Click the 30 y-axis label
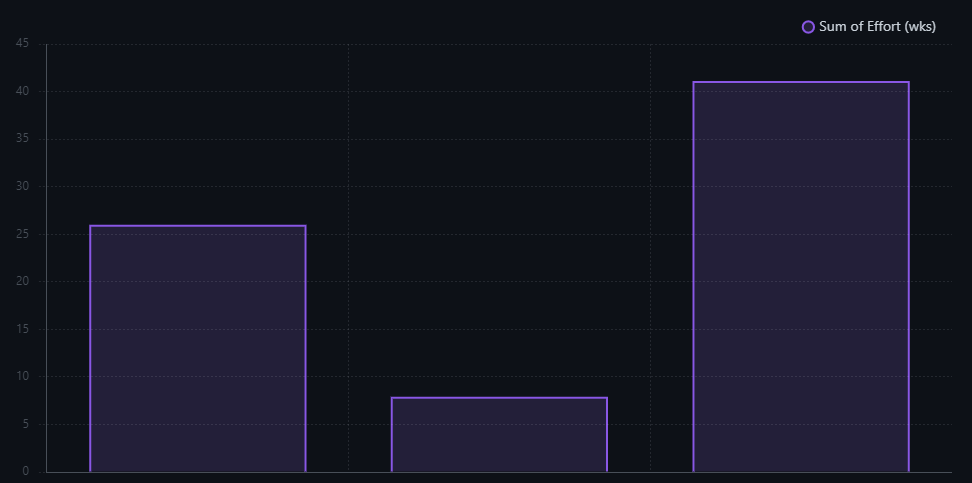 pos(22,186)
